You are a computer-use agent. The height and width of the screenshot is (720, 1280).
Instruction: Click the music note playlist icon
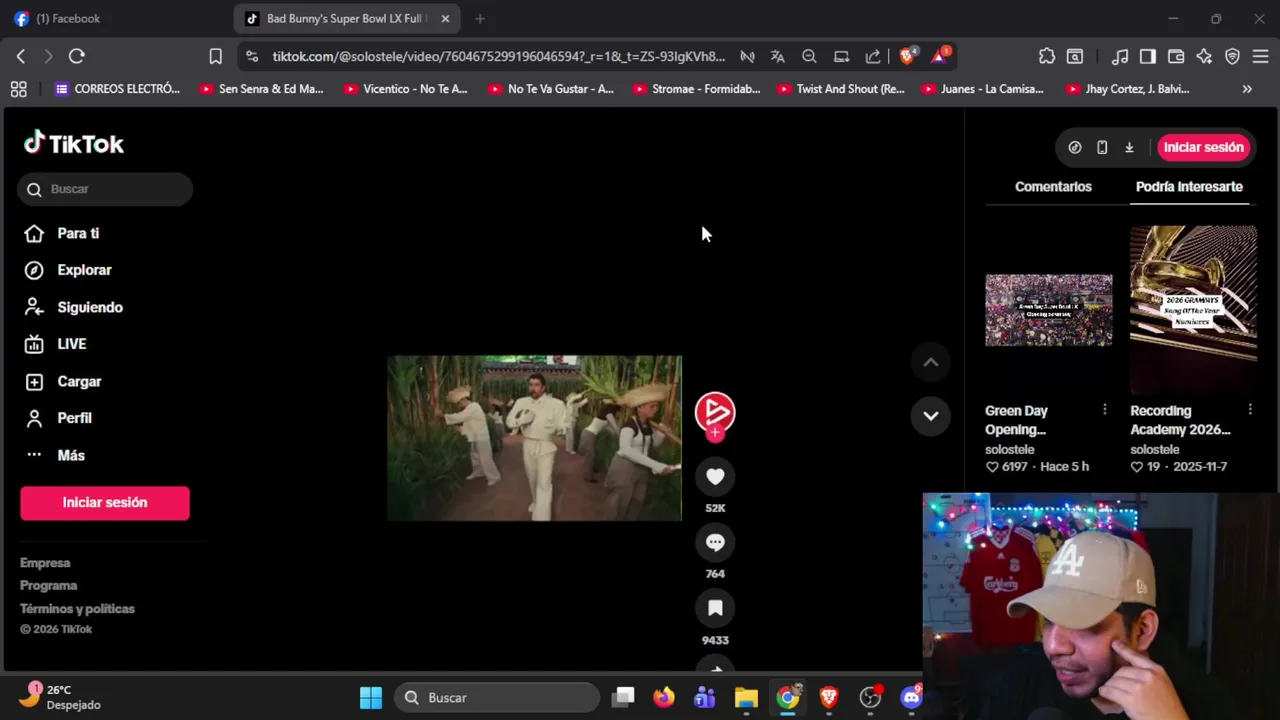pos(1120,57)
